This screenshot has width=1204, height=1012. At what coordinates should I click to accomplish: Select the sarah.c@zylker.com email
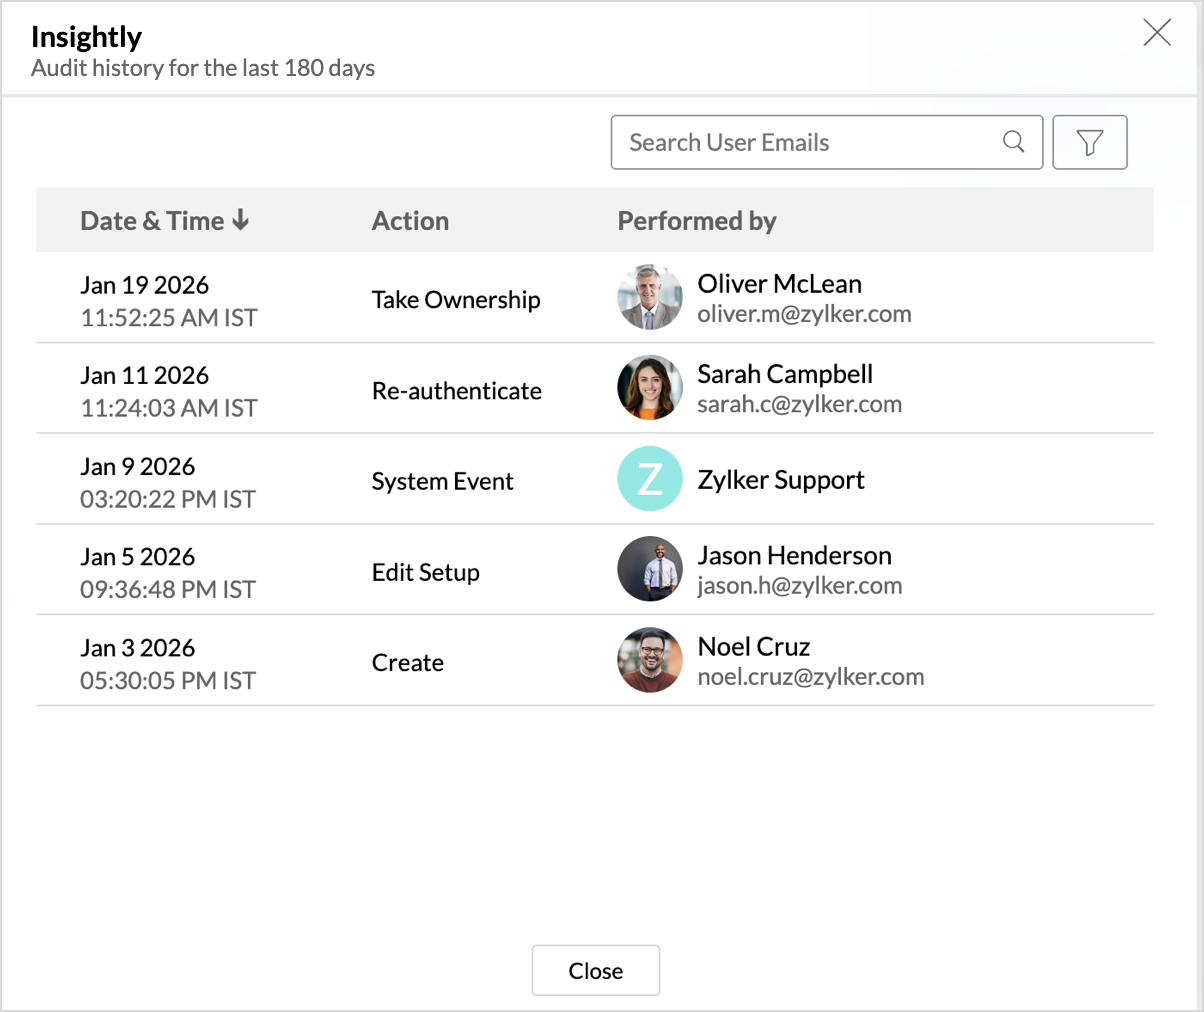[799, 404]
